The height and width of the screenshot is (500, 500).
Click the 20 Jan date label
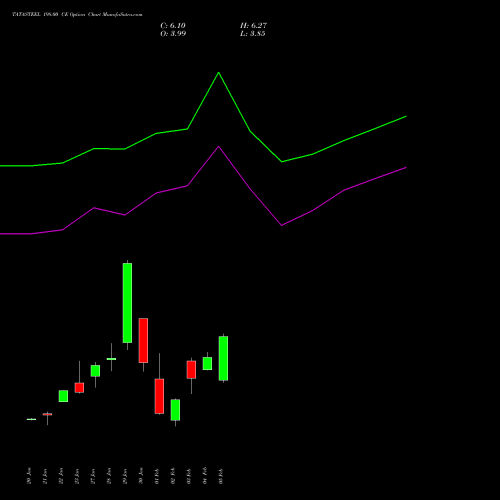(29, 476)
